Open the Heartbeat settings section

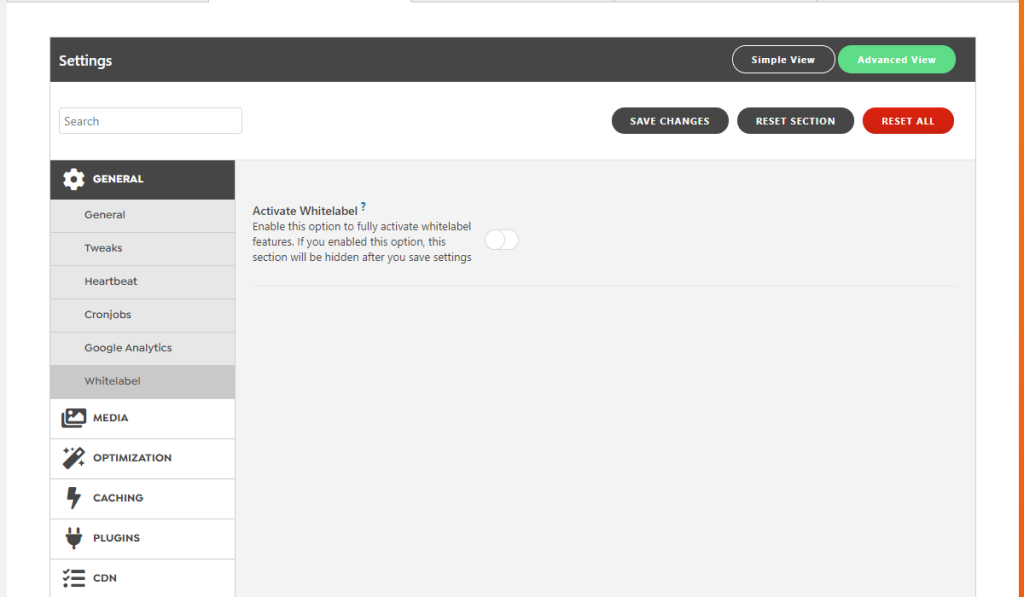click(x=142, y=282)
